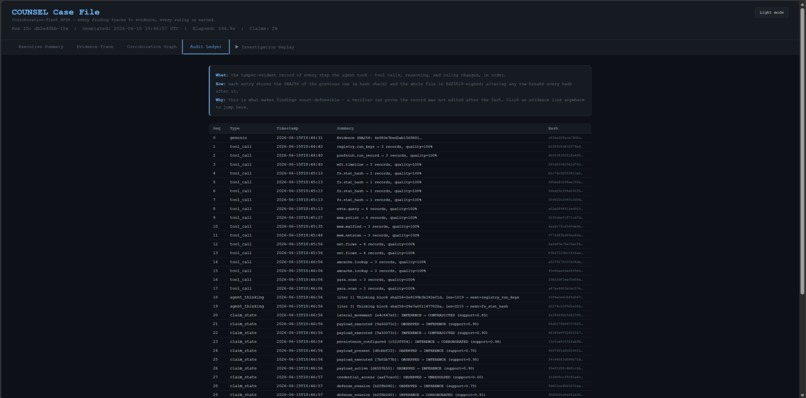Viewport: 806px width, 398px height.
Task: Click the Type column header
Action: (234, 129)
